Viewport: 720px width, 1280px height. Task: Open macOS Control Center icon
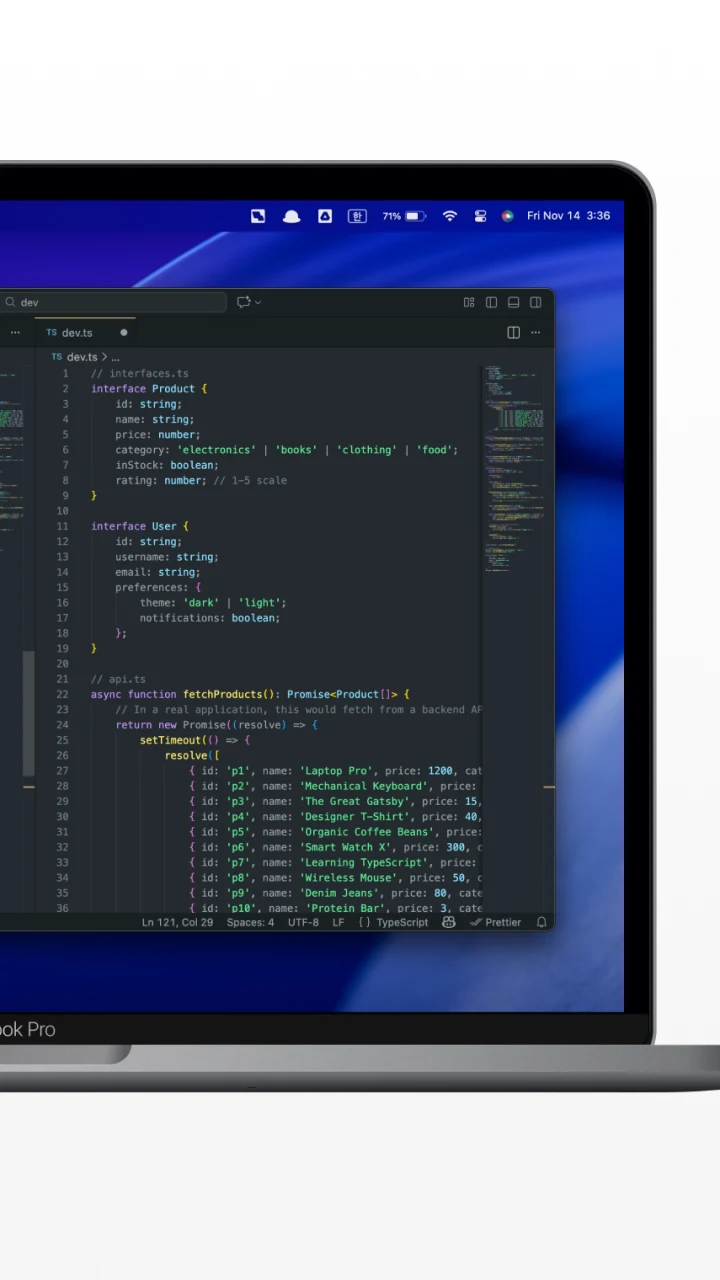click(480, 216)
